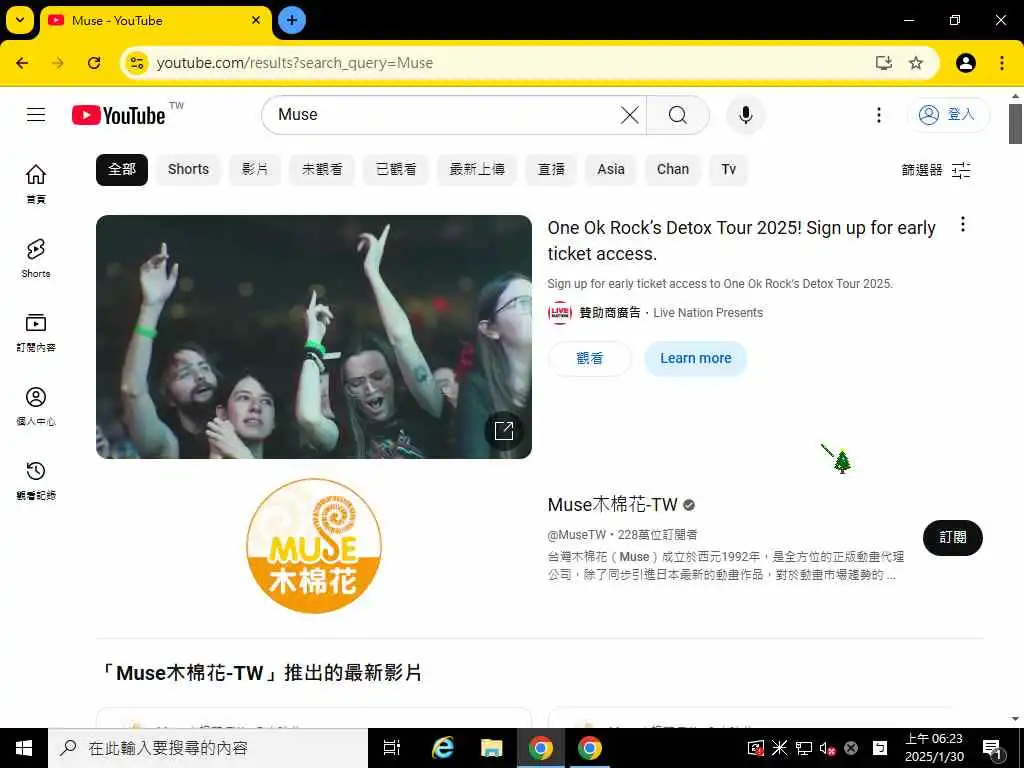The height and width of the screenshot is (768, 1024).
Task: Select the Chan filter chip
Action: pos(673,170)
